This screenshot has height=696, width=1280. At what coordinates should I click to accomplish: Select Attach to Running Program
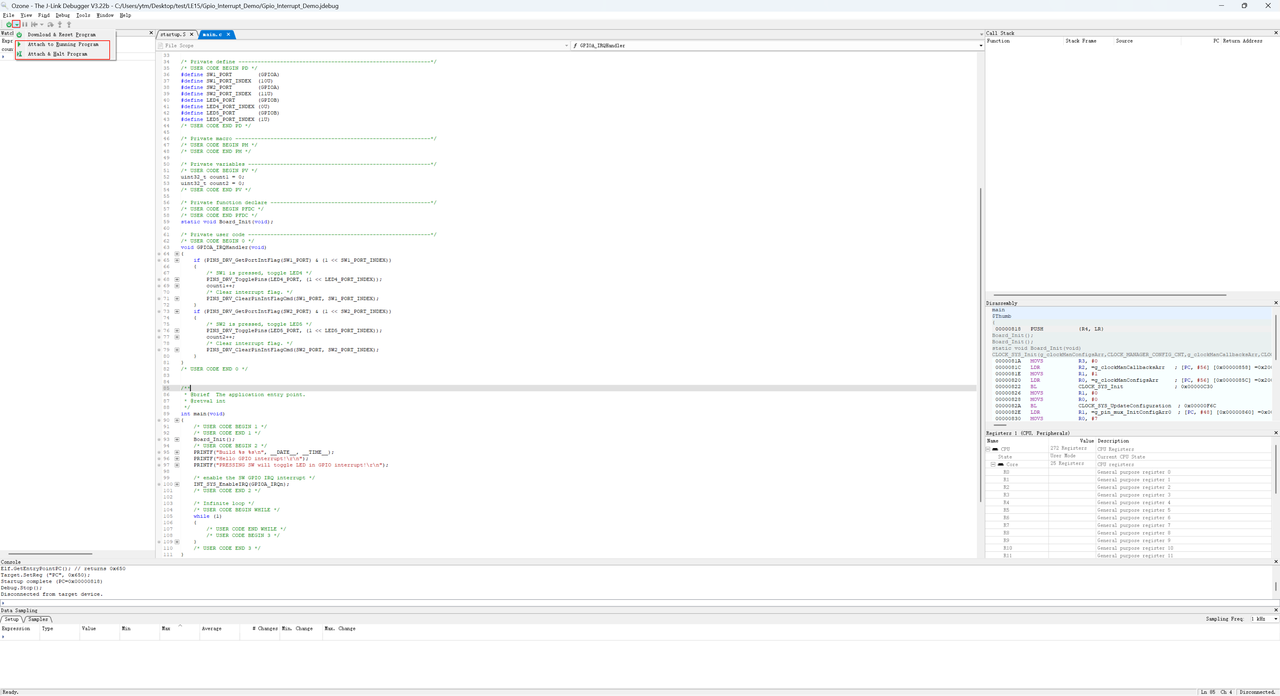click(64, 44)
